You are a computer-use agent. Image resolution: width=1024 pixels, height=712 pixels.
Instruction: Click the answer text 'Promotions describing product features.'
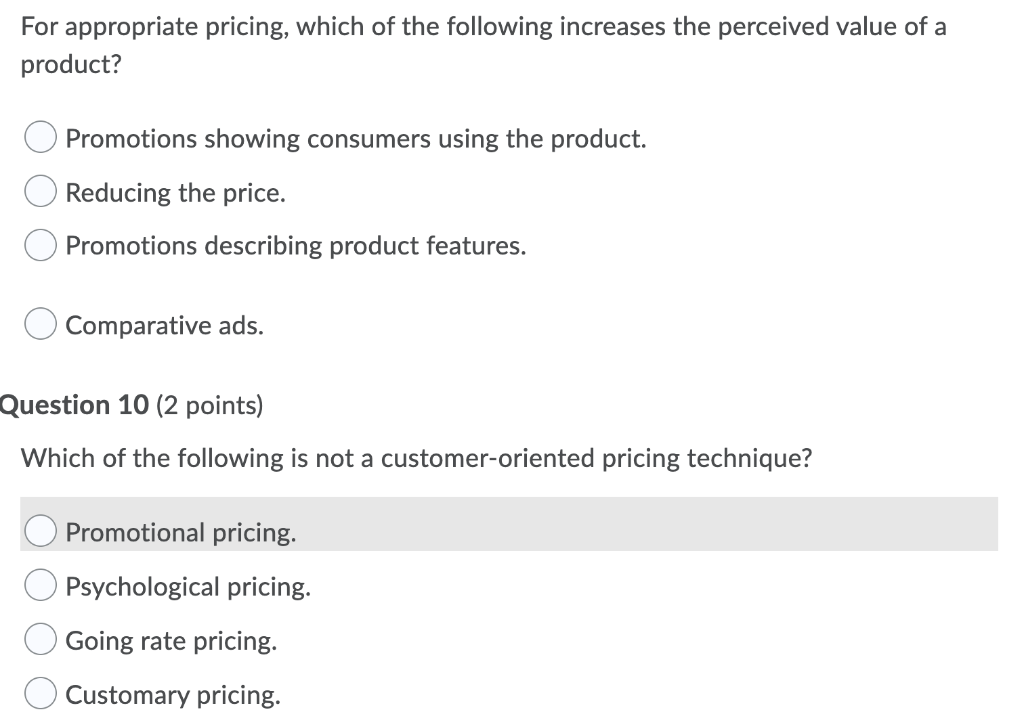tap(295, 245)
